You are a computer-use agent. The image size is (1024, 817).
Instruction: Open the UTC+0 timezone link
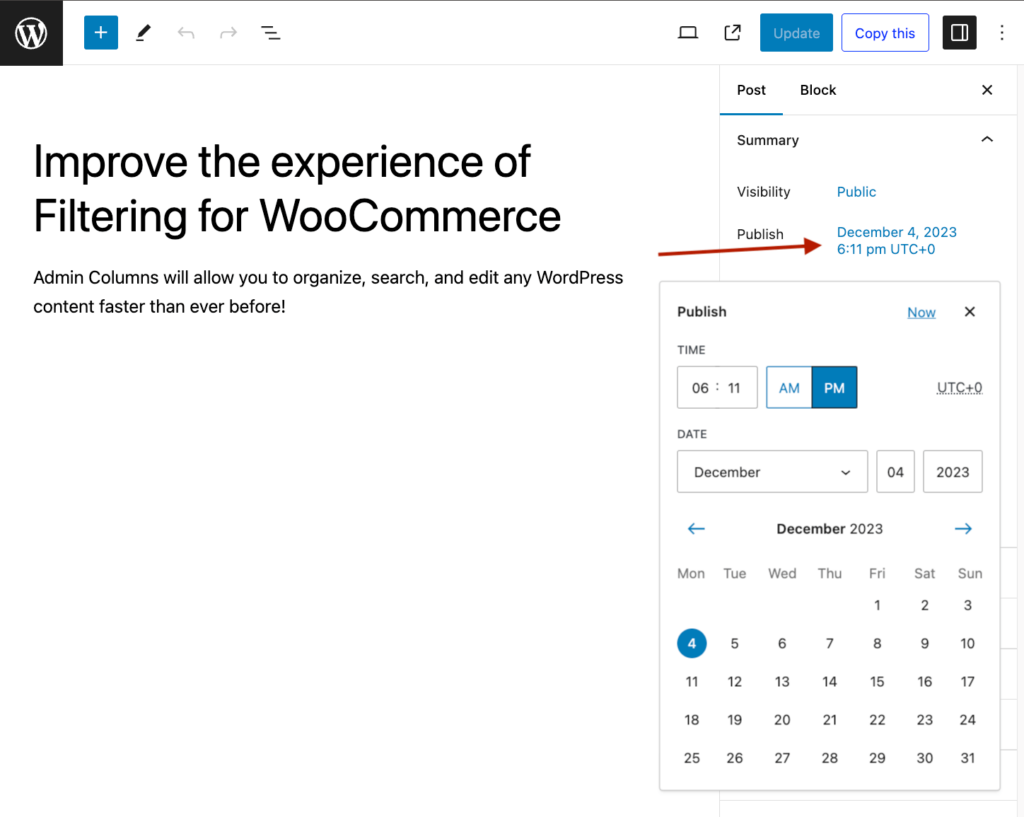(x=959, y=387)
